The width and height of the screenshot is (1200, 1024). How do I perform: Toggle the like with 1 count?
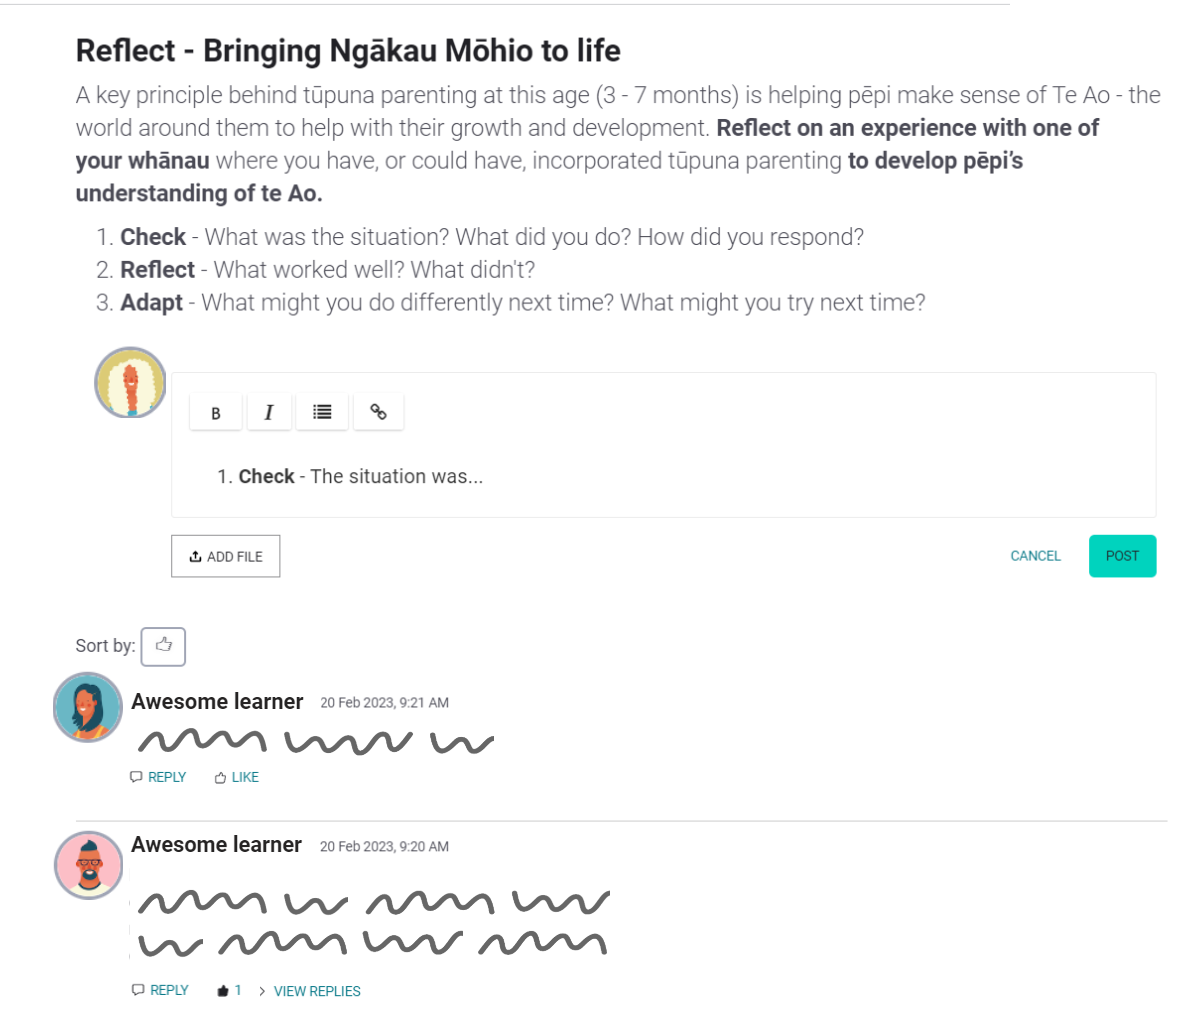point(229,990)
